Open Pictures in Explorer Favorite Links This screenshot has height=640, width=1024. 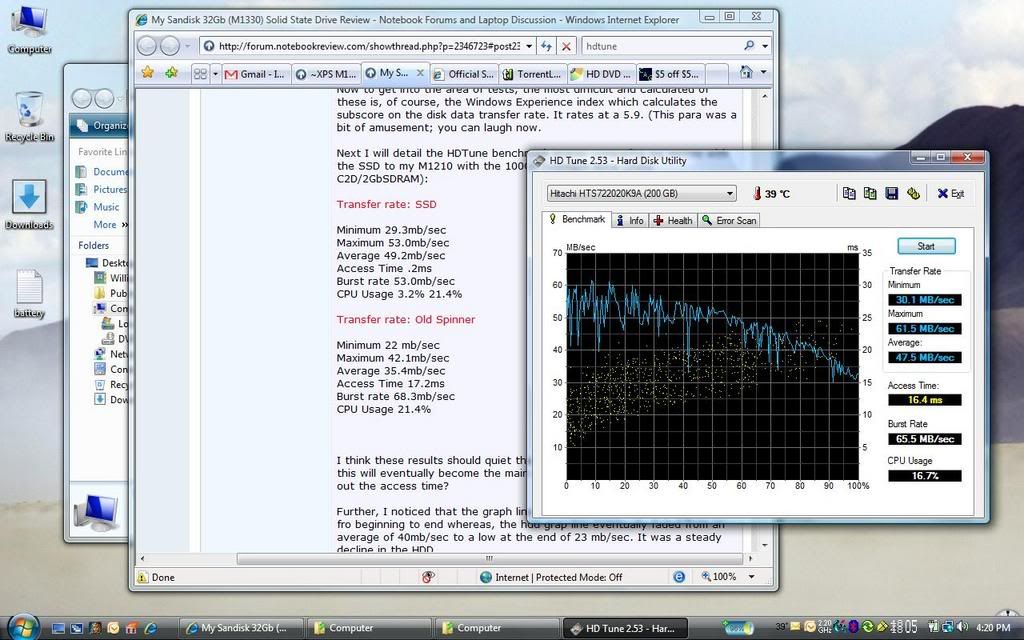[x=101, y=189]
